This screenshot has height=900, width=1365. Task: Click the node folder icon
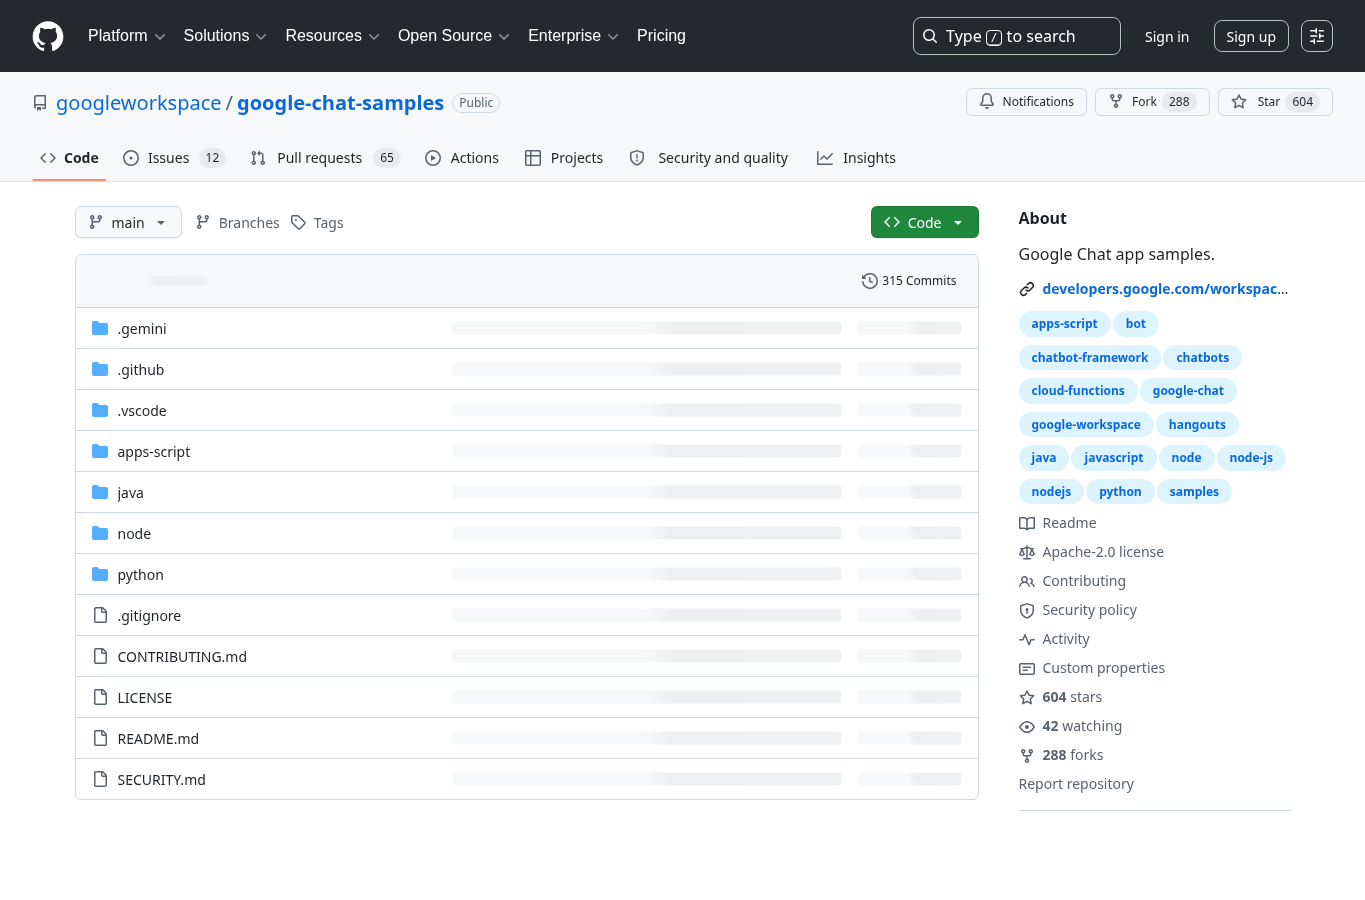pos(100,533)
